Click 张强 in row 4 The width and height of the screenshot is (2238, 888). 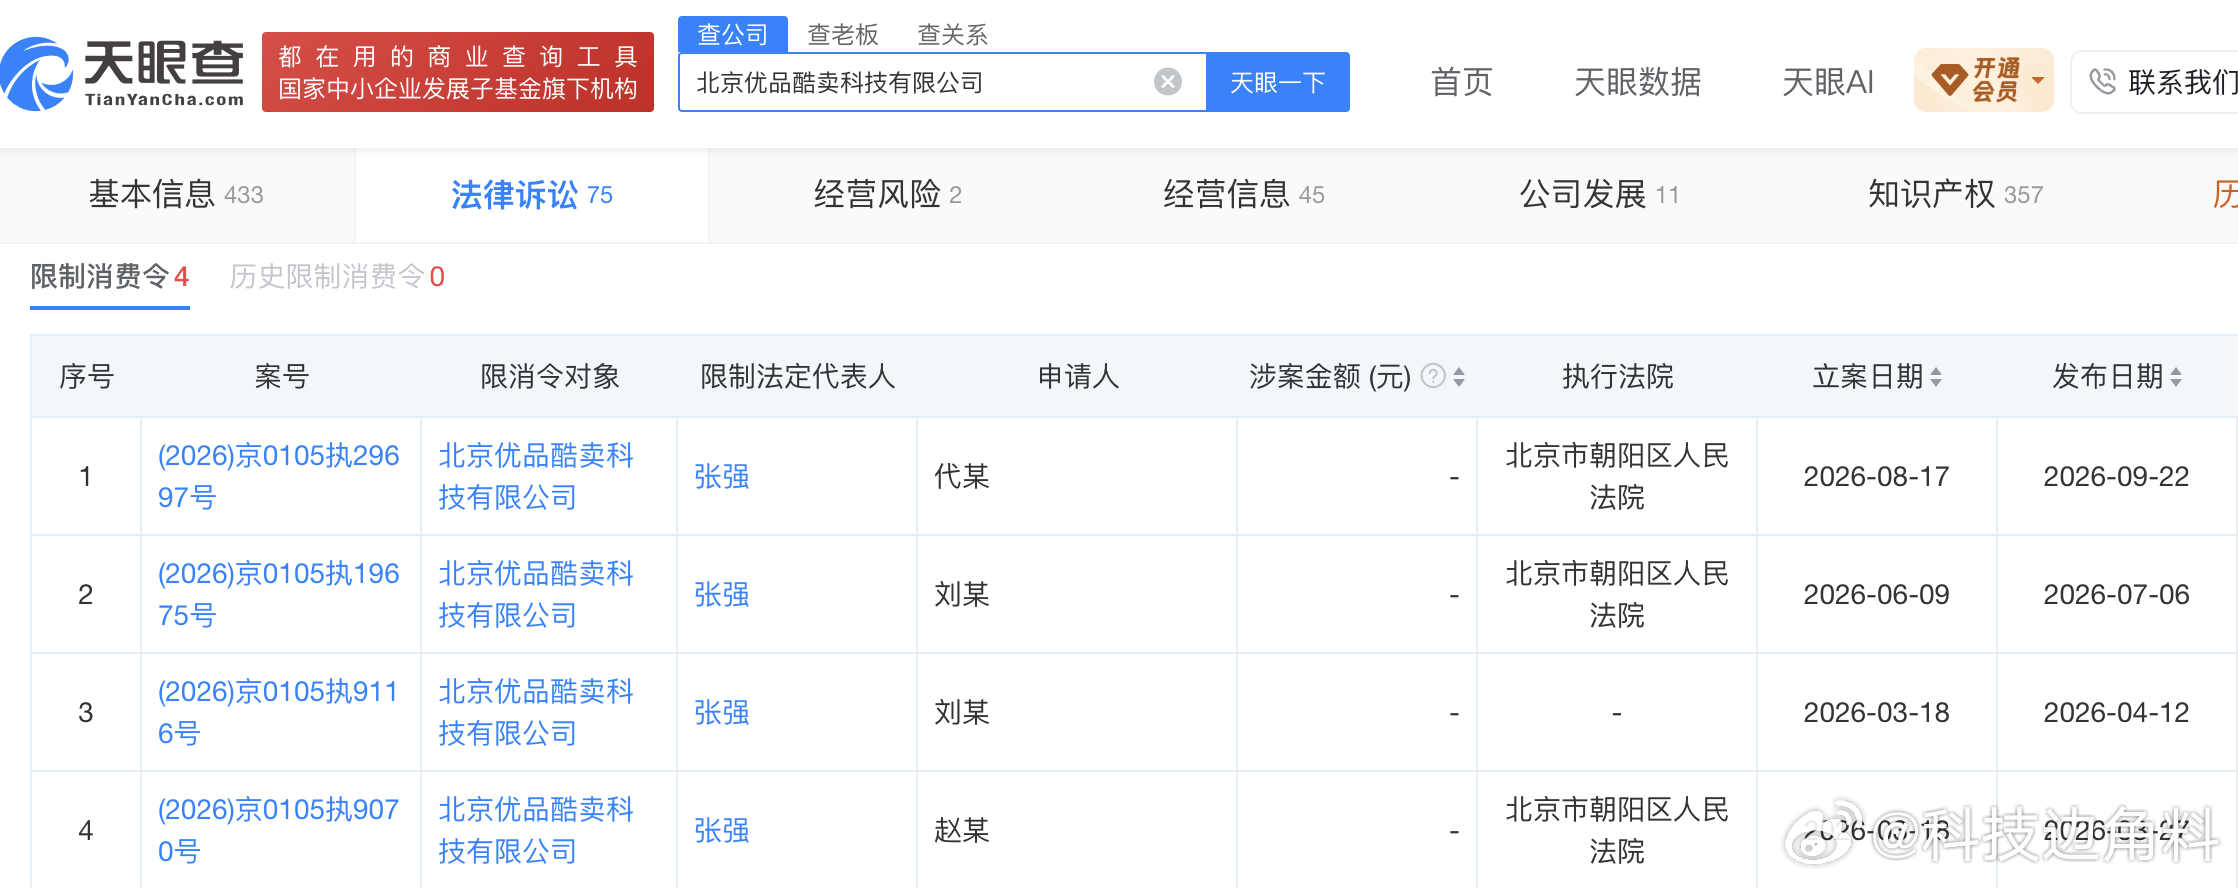pyautogui.click(x=722, y=830)
